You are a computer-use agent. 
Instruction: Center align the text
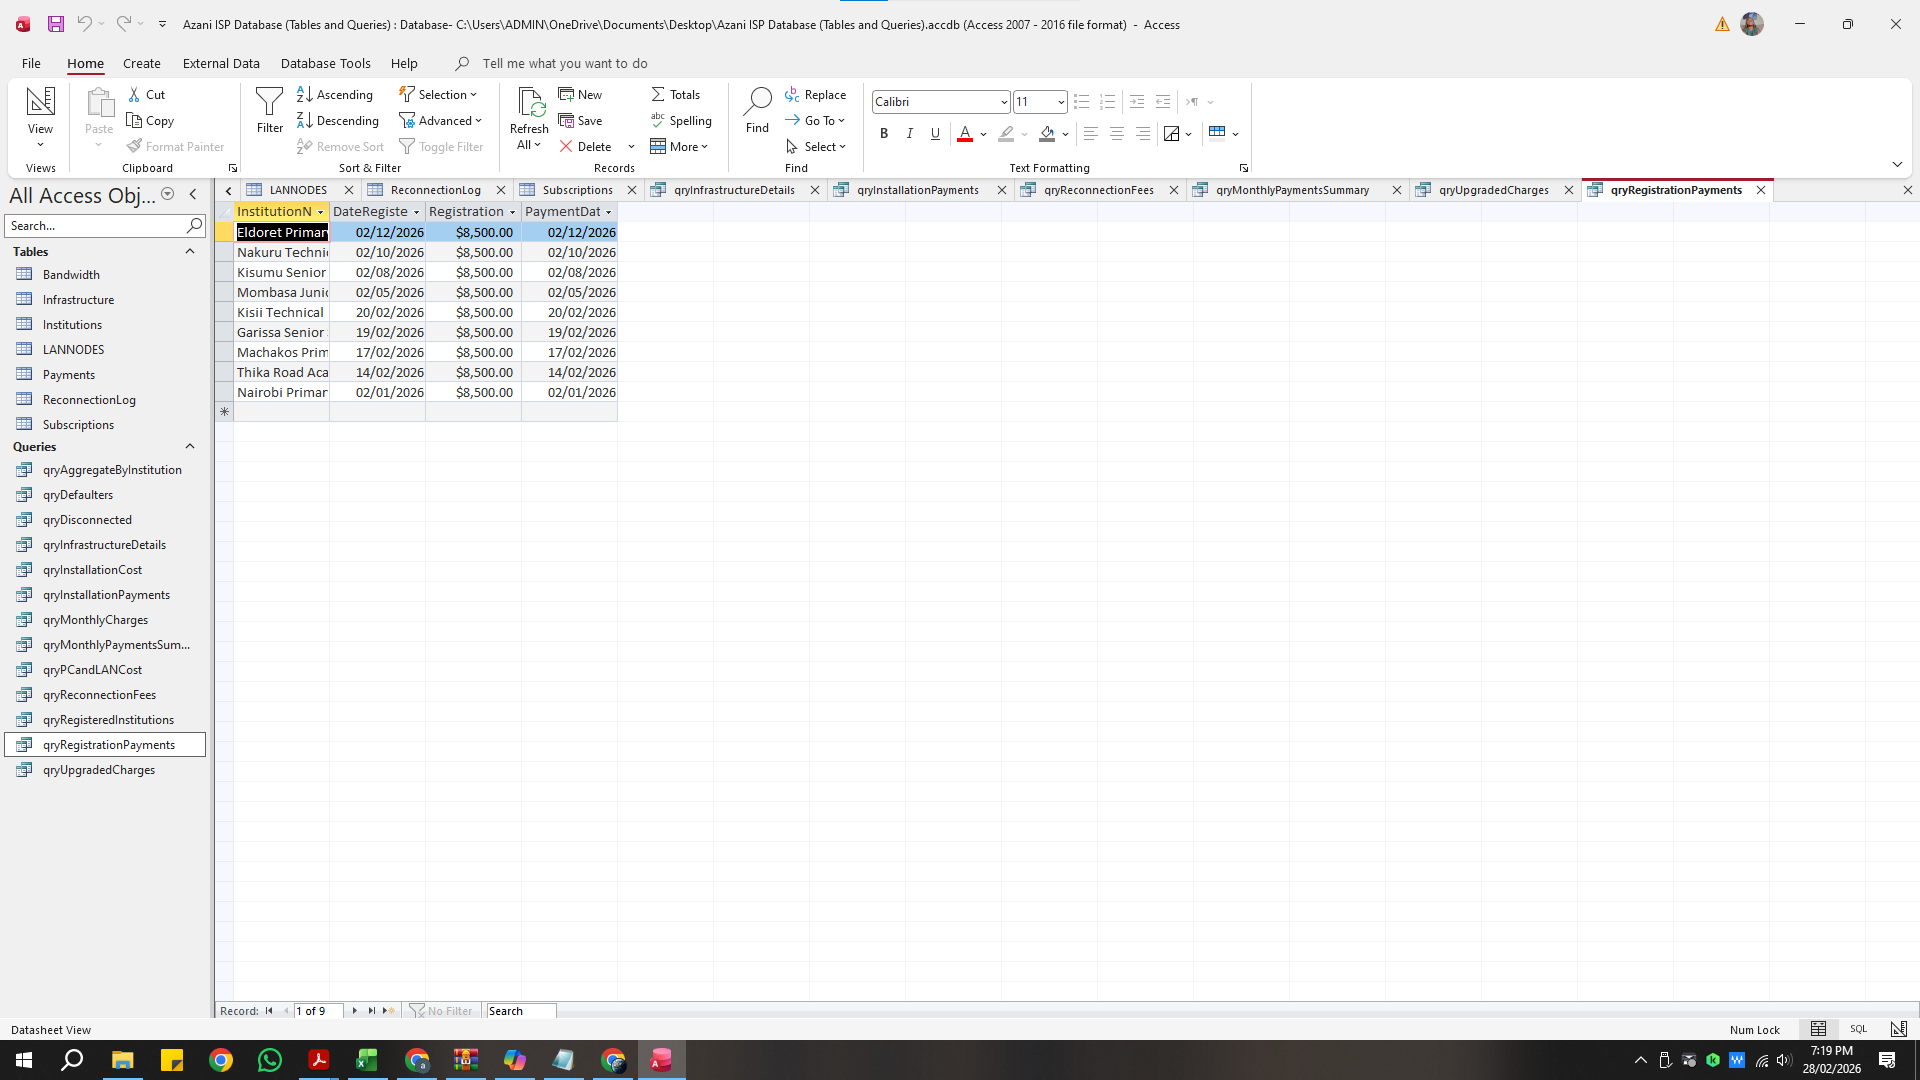tap(1117, 133)
